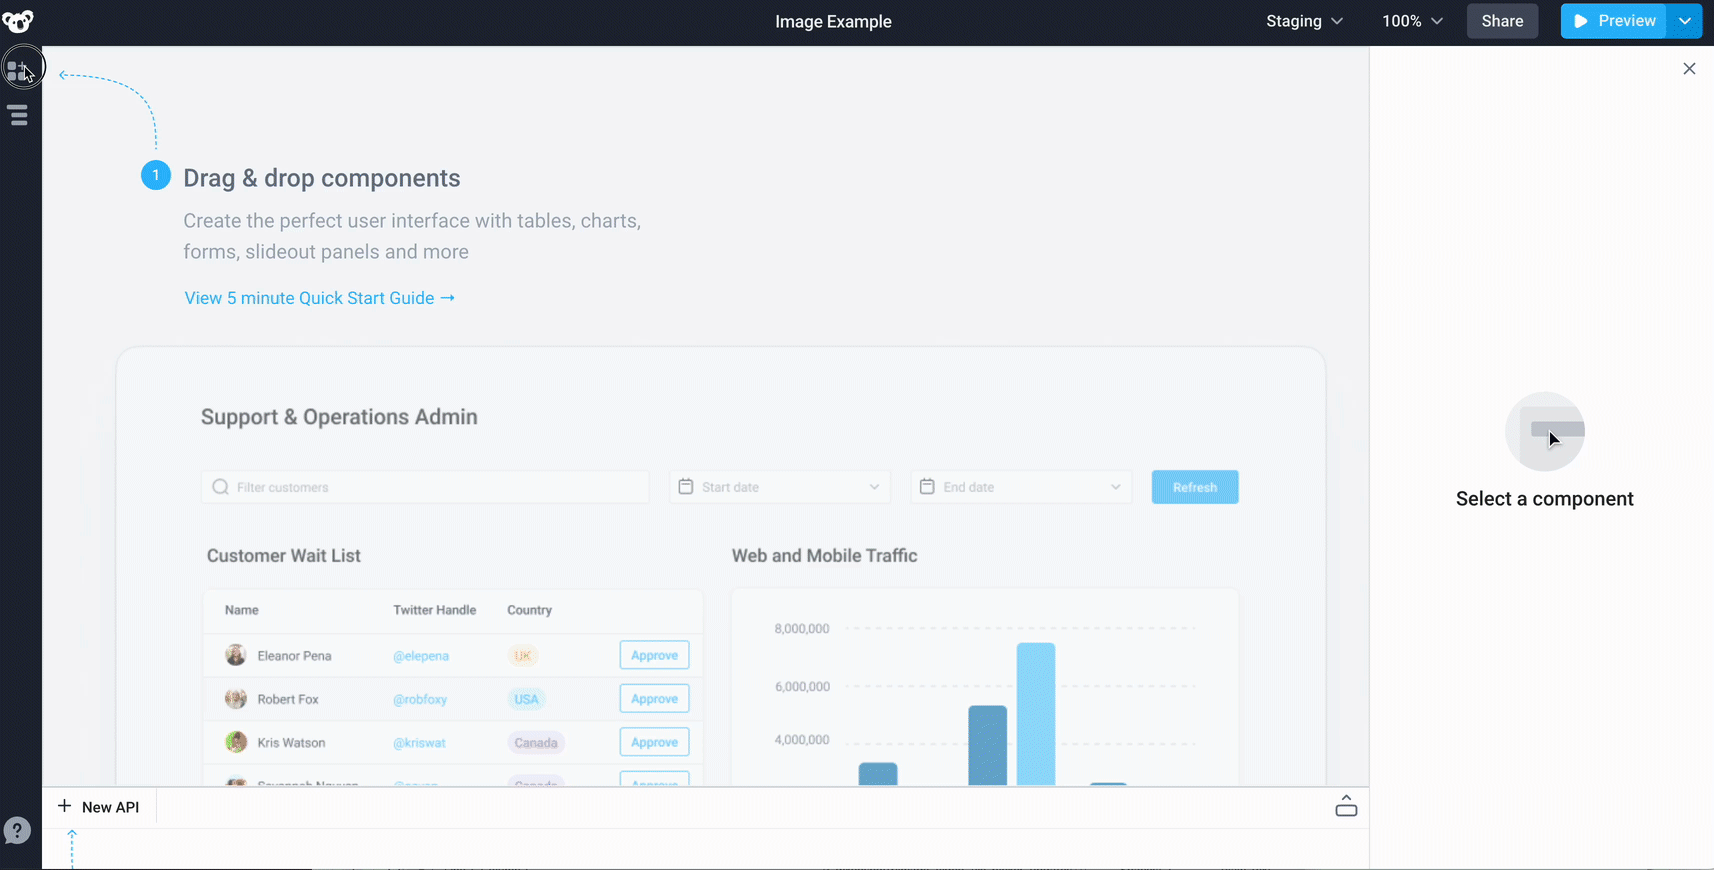Open the add components panel icon
The image size is (1714, 870).
pyautogui.click(x=20, y=69)
